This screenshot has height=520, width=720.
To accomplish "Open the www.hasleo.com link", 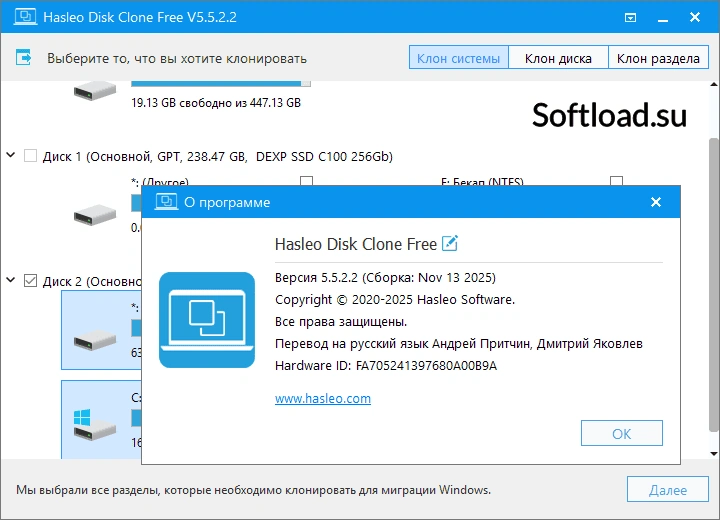I will 323,398.
